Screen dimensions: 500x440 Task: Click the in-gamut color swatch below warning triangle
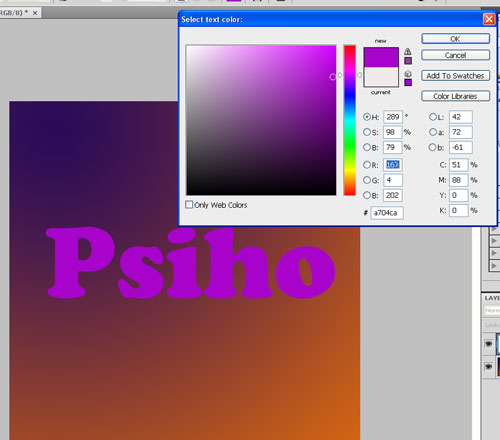point(408,61)
